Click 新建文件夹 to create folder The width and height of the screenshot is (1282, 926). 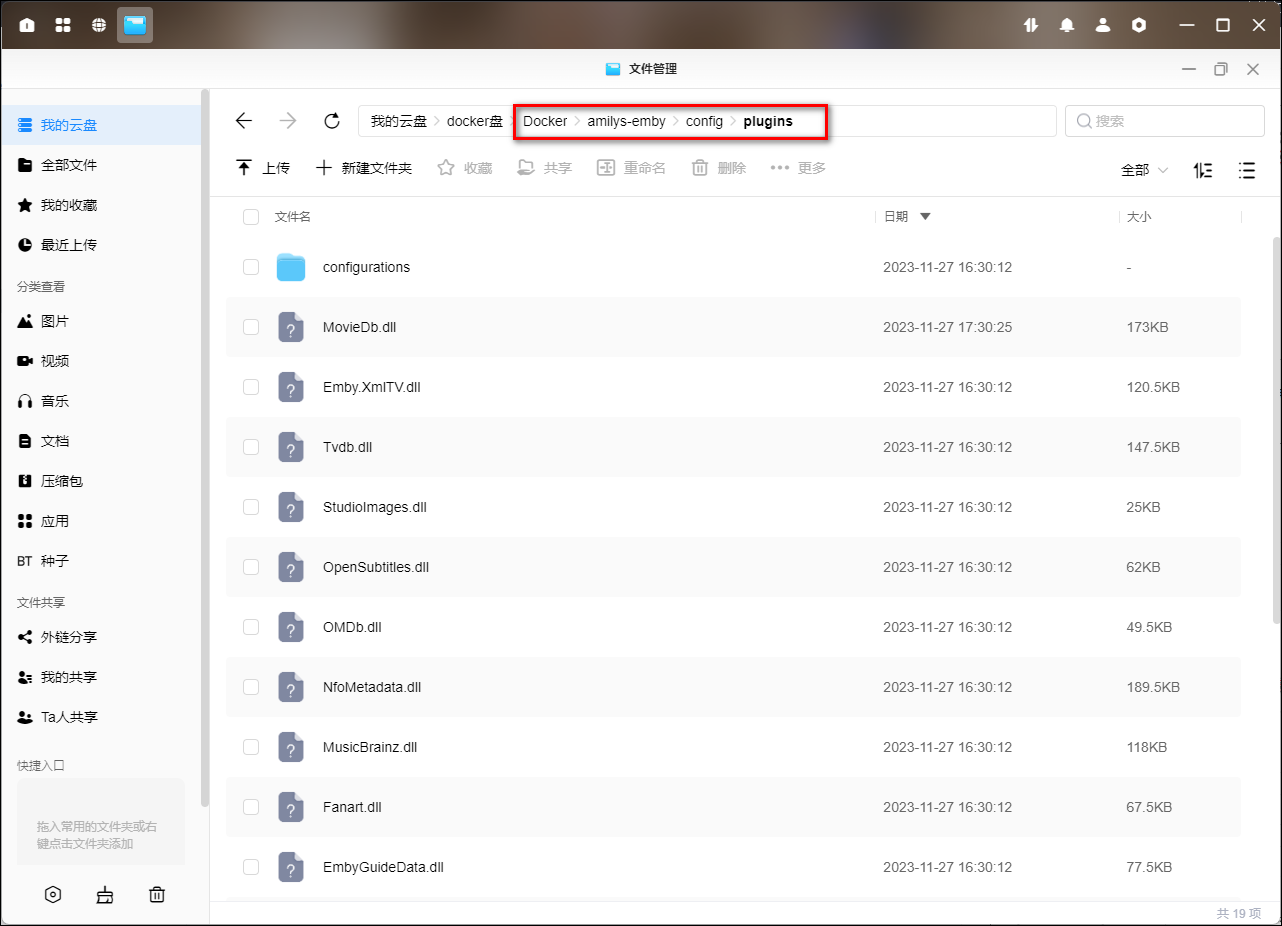[364, 168]
